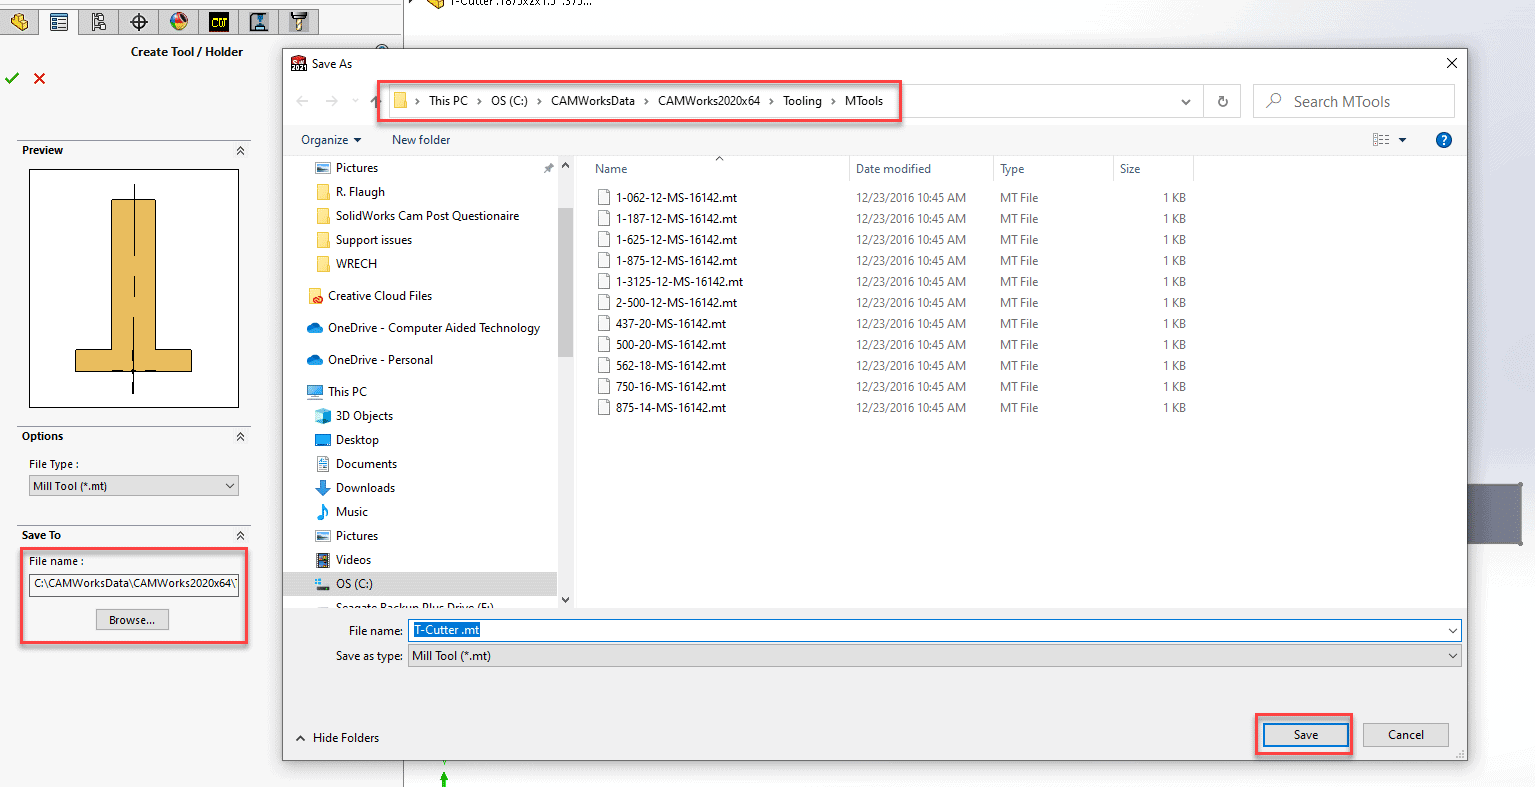The width and height of the screenshot is (1535, 787).
Task: Open the FeatureManager design tree tab
Action: point(19,22)
